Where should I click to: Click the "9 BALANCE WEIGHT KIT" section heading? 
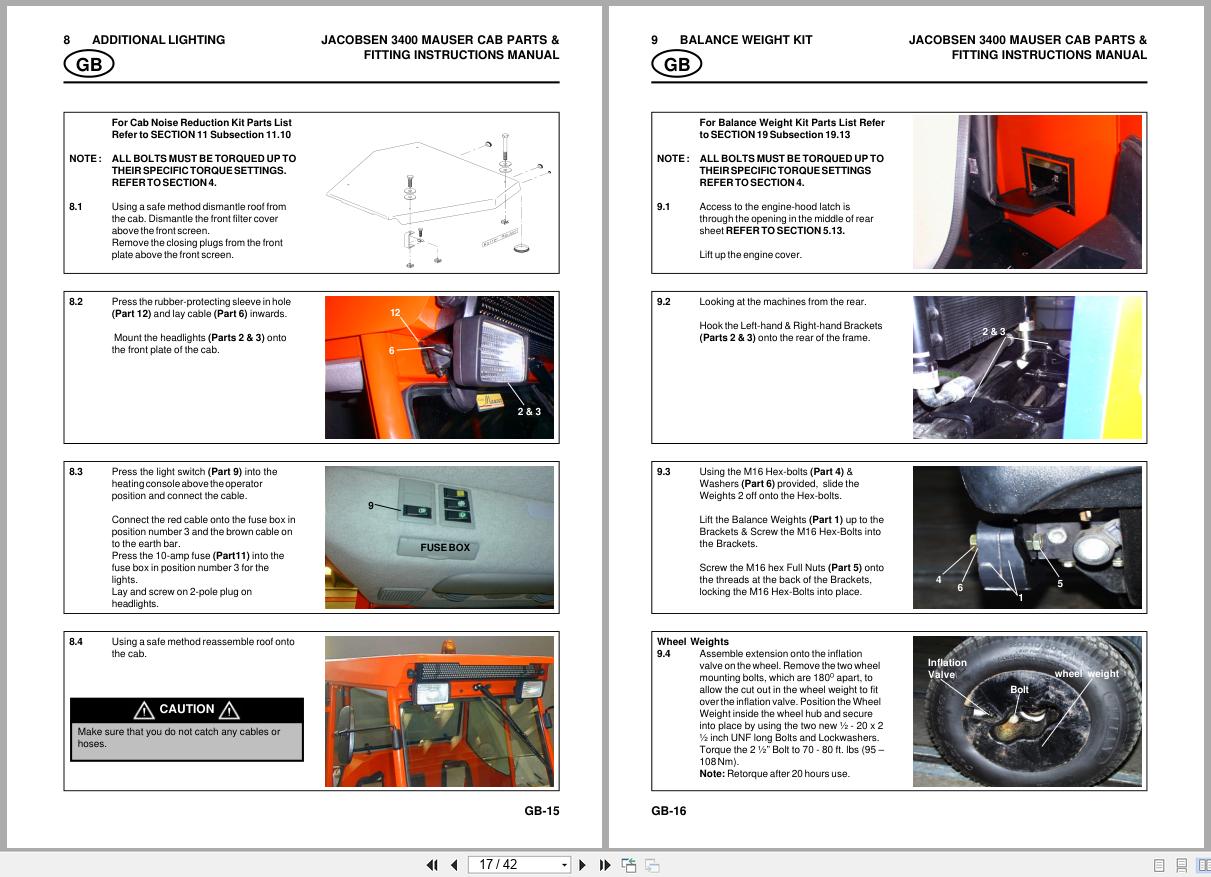(731, 40)
